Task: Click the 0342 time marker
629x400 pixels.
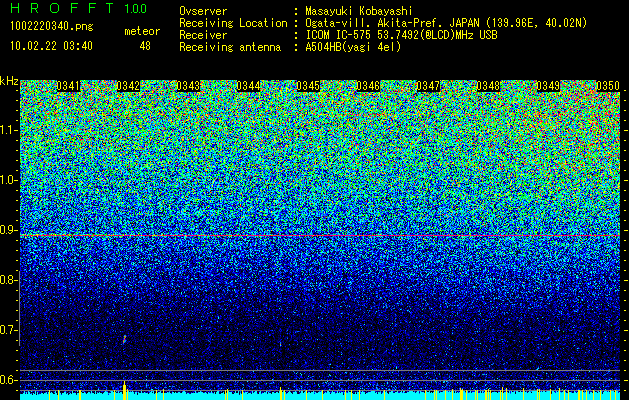Action: point(128,86)
